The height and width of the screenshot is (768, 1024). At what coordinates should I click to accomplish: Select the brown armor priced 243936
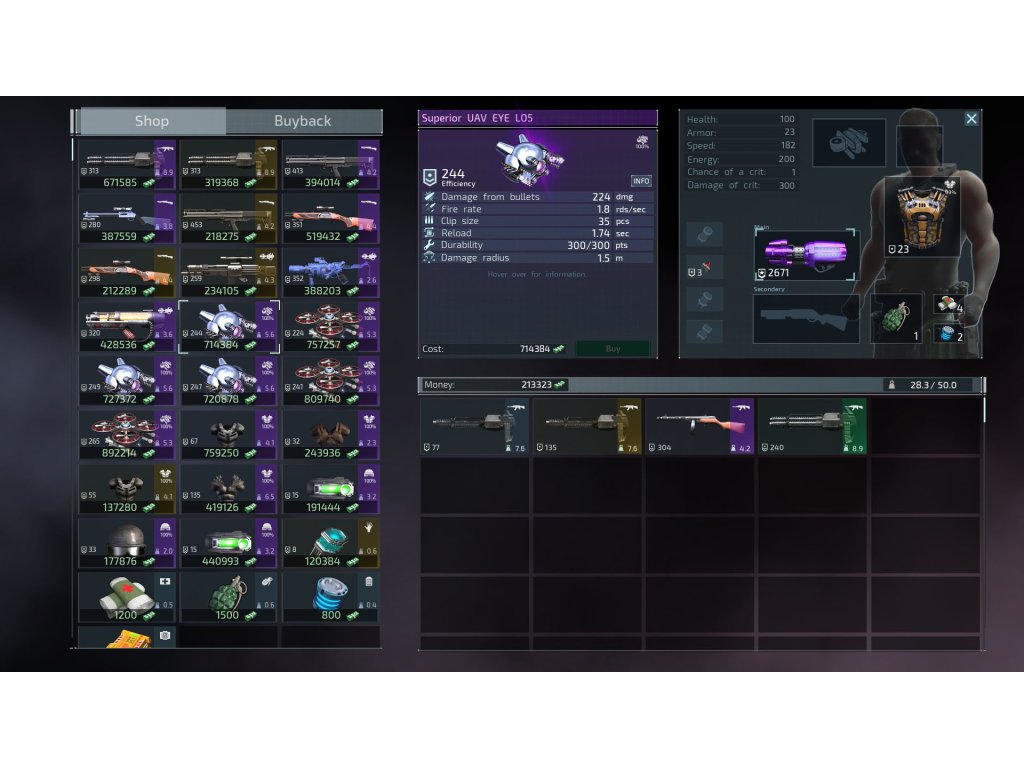(x=330, y=435)
